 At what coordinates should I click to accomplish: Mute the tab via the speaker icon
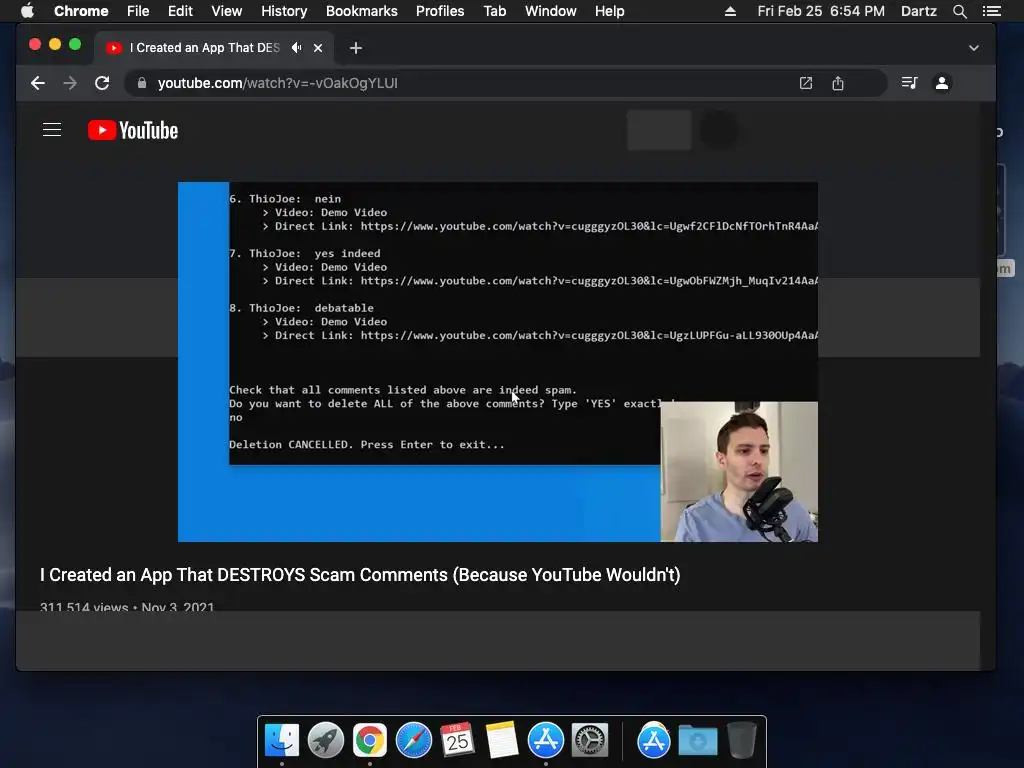point(296,48)
